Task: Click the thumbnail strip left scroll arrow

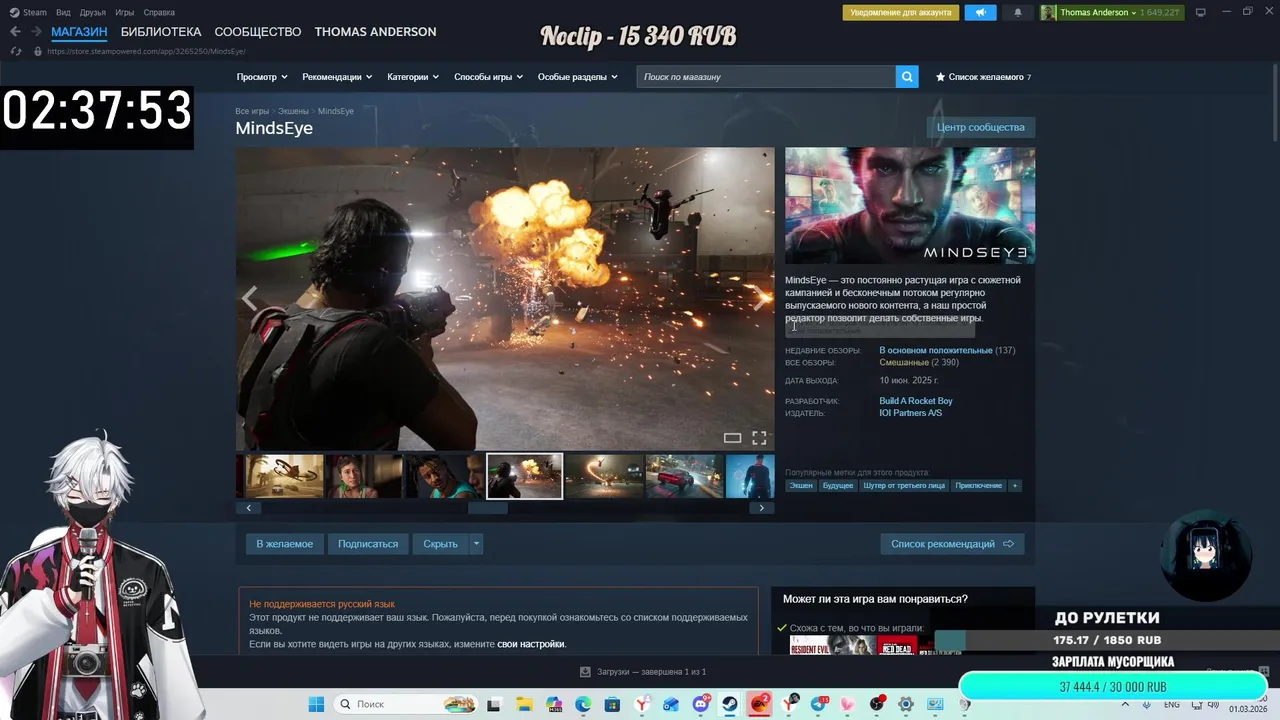Action: (x=248, y=508)
